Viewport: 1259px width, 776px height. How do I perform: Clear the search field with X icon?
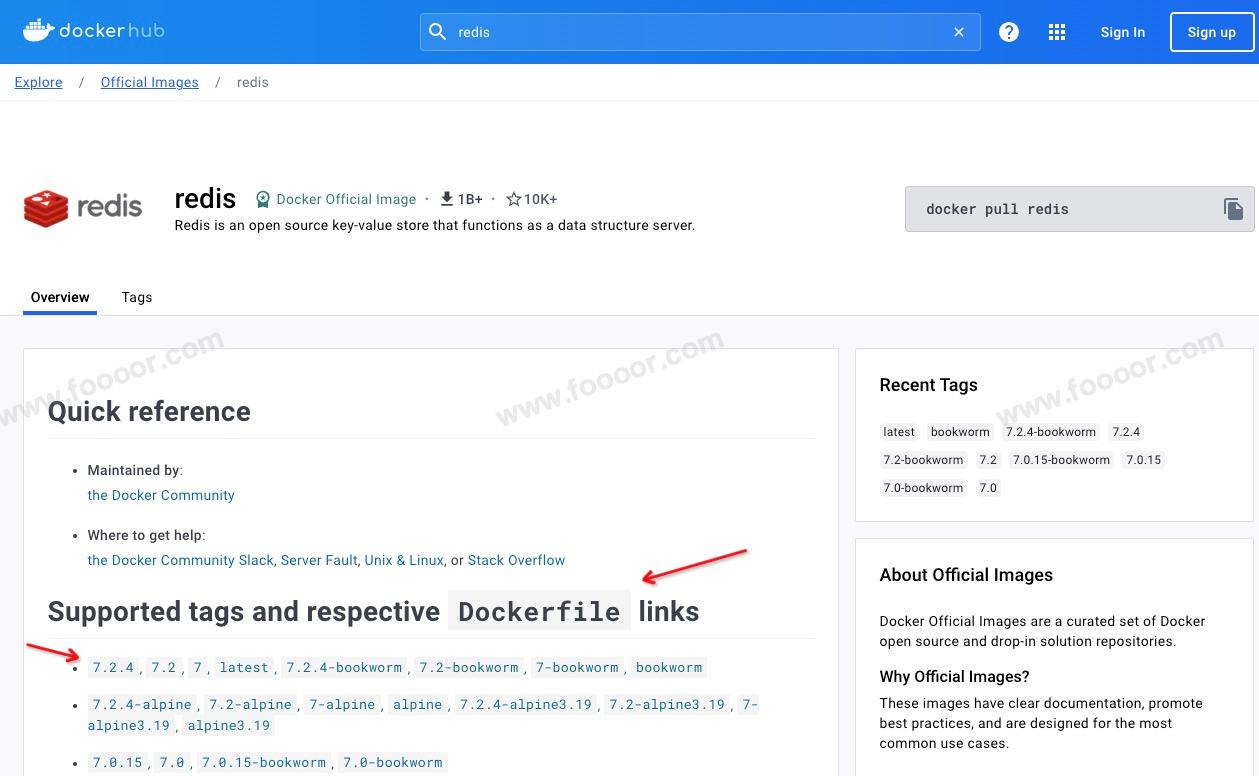coord(959,32)
